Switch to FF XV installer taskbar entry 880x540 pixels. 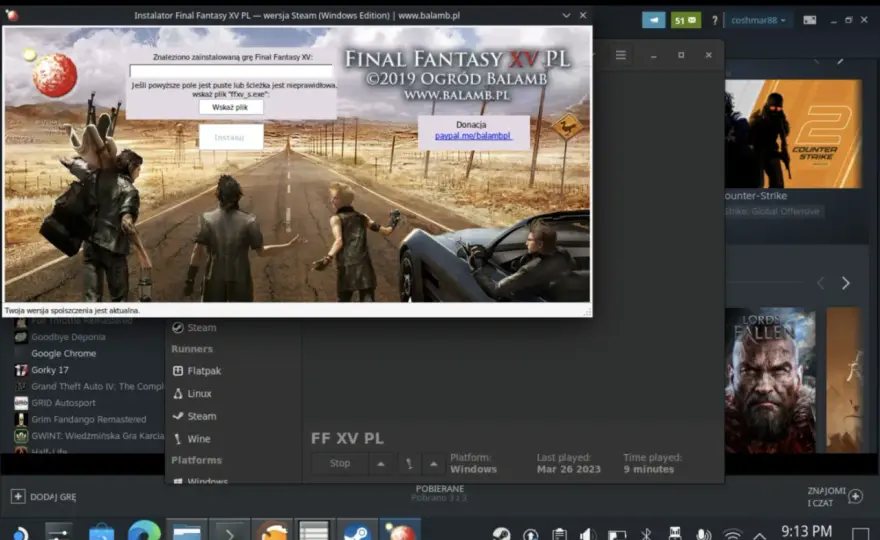[400, 532]
